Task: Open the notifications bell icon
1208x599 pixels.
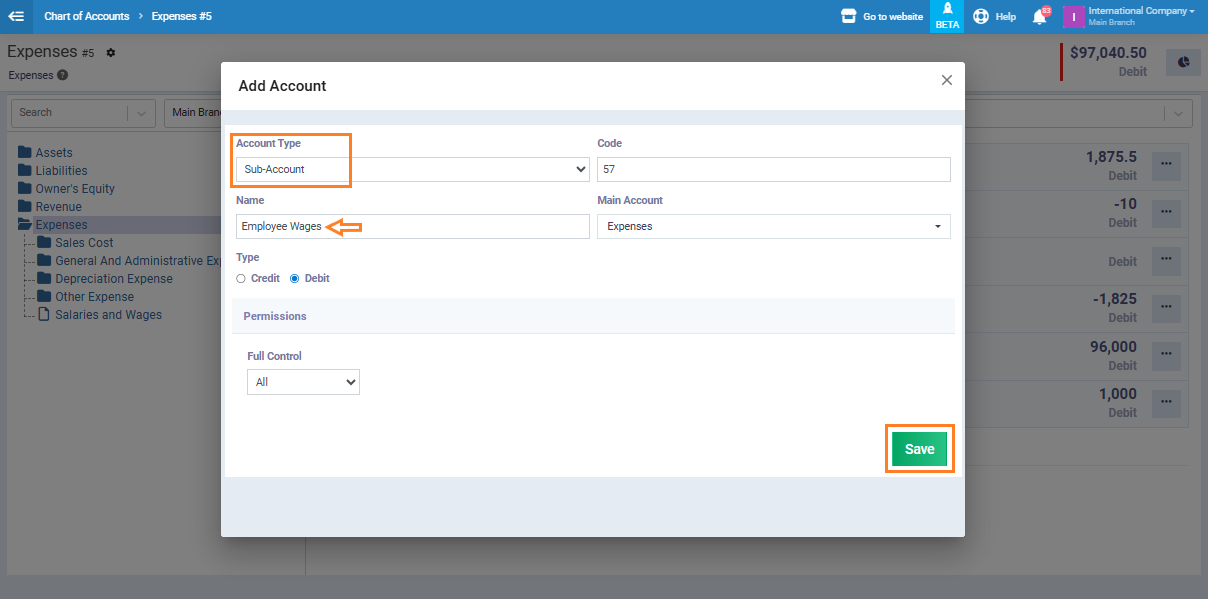Action: click(1039, 16)
